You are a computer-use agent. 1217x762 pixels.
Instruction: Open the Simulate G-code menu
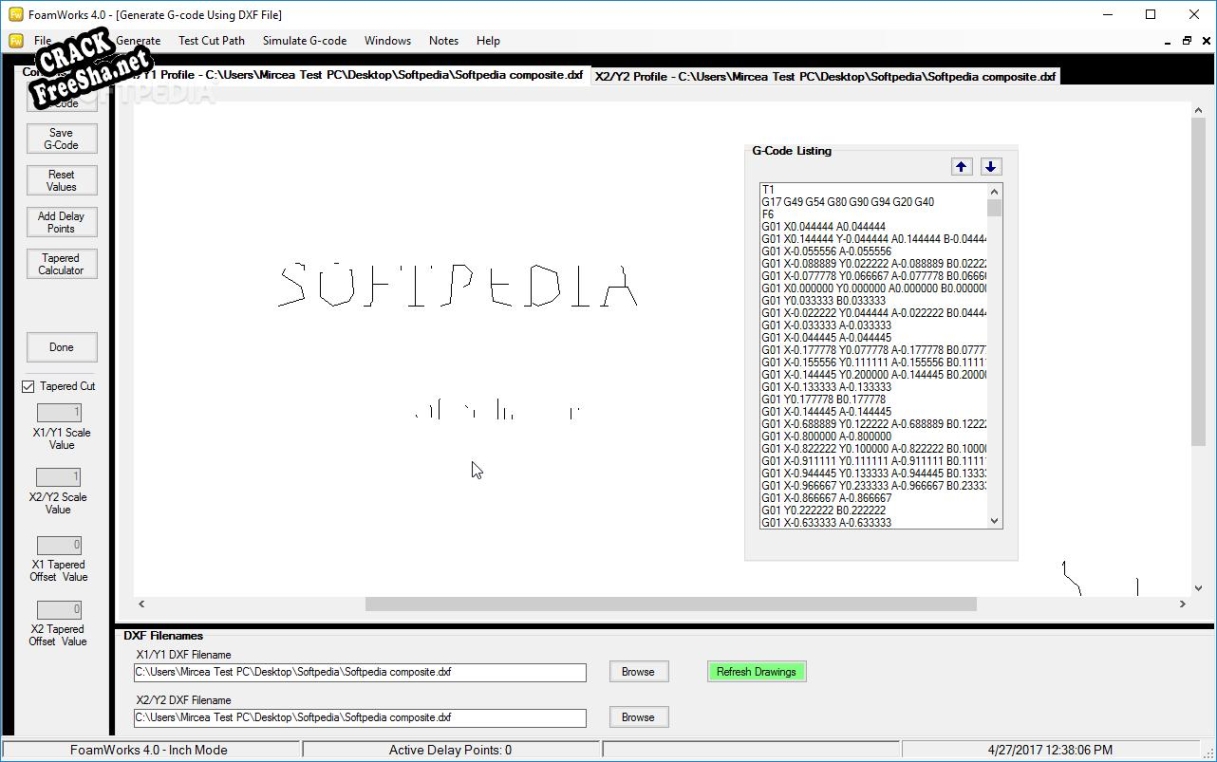304,41
